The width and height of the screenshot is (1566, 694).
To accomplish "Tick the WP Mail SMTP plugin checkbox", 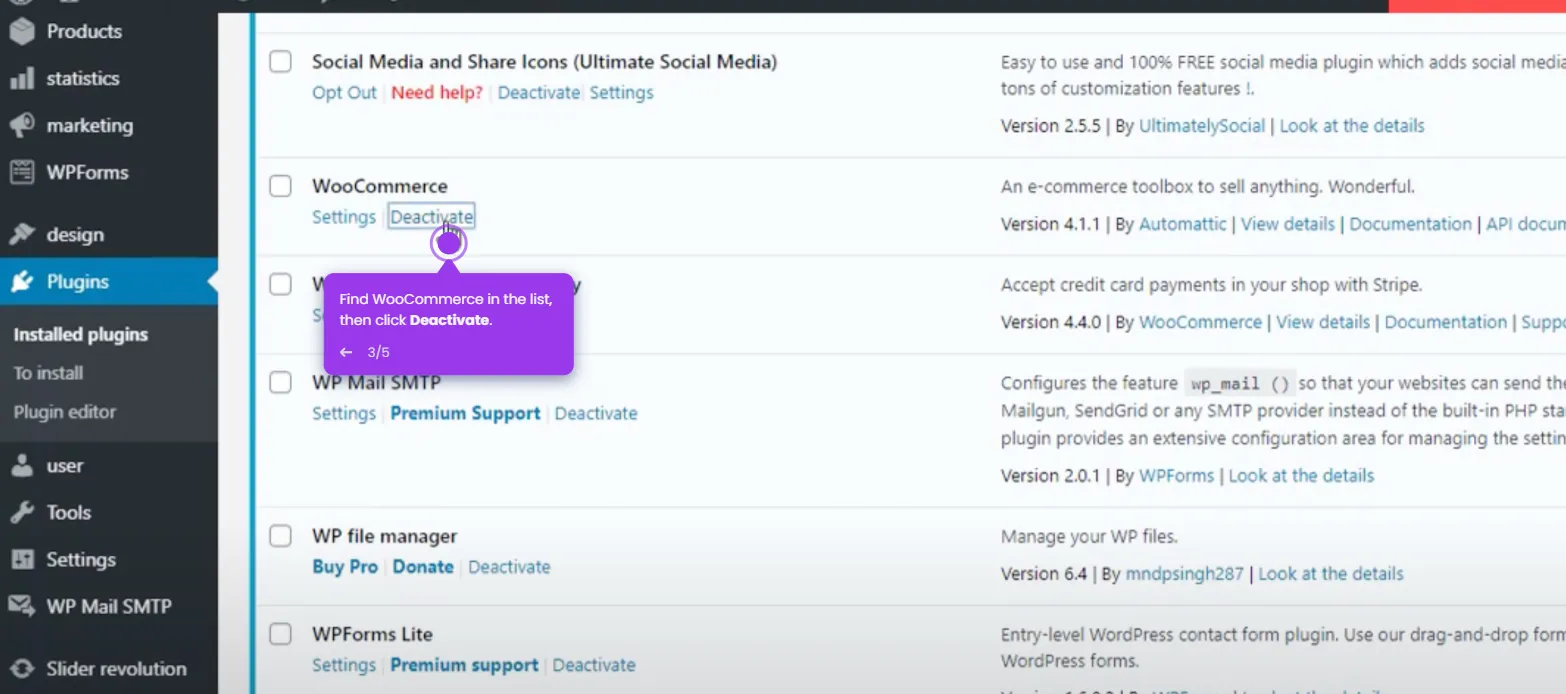I will pyautogui.click(x=281, y=382).
